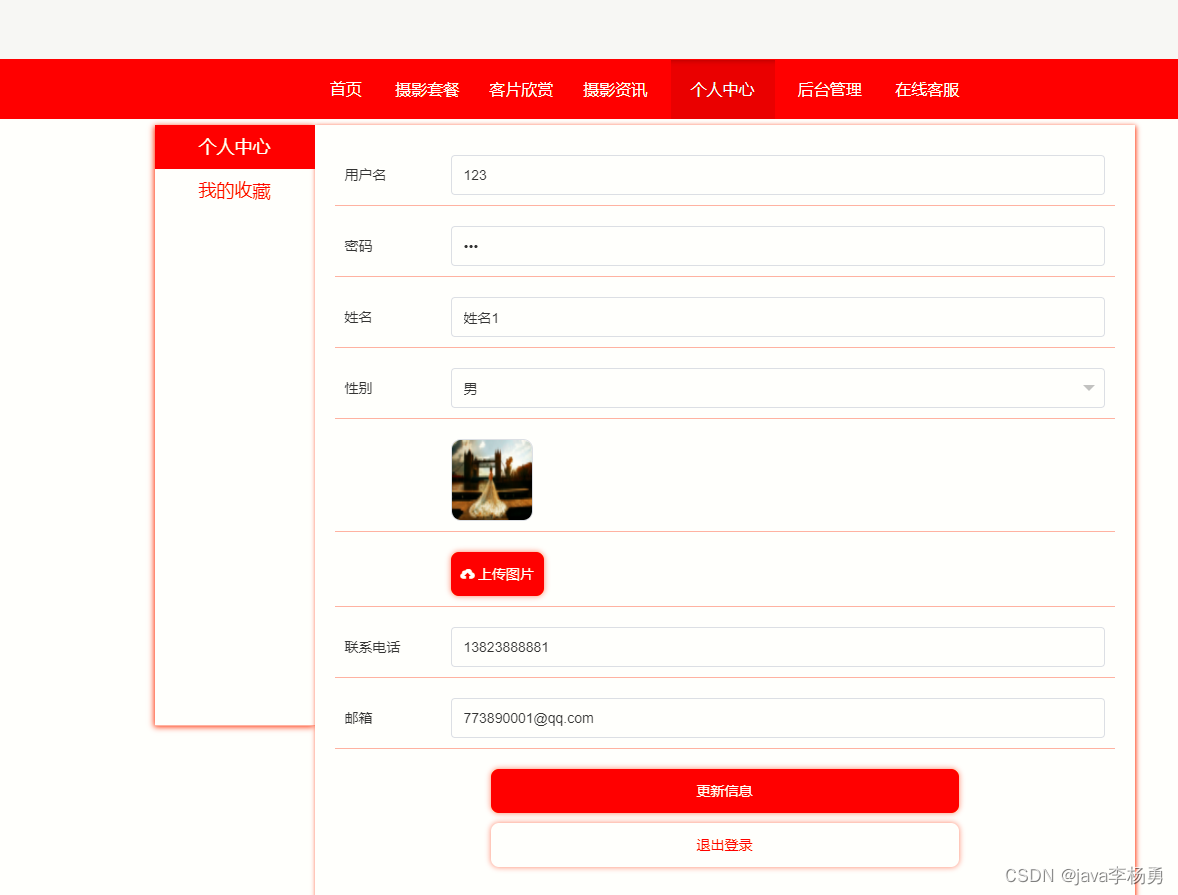The width and height of the screenshot is (1178, 895).
Task: Focus the 密码 input field
Action: (778, 246)
